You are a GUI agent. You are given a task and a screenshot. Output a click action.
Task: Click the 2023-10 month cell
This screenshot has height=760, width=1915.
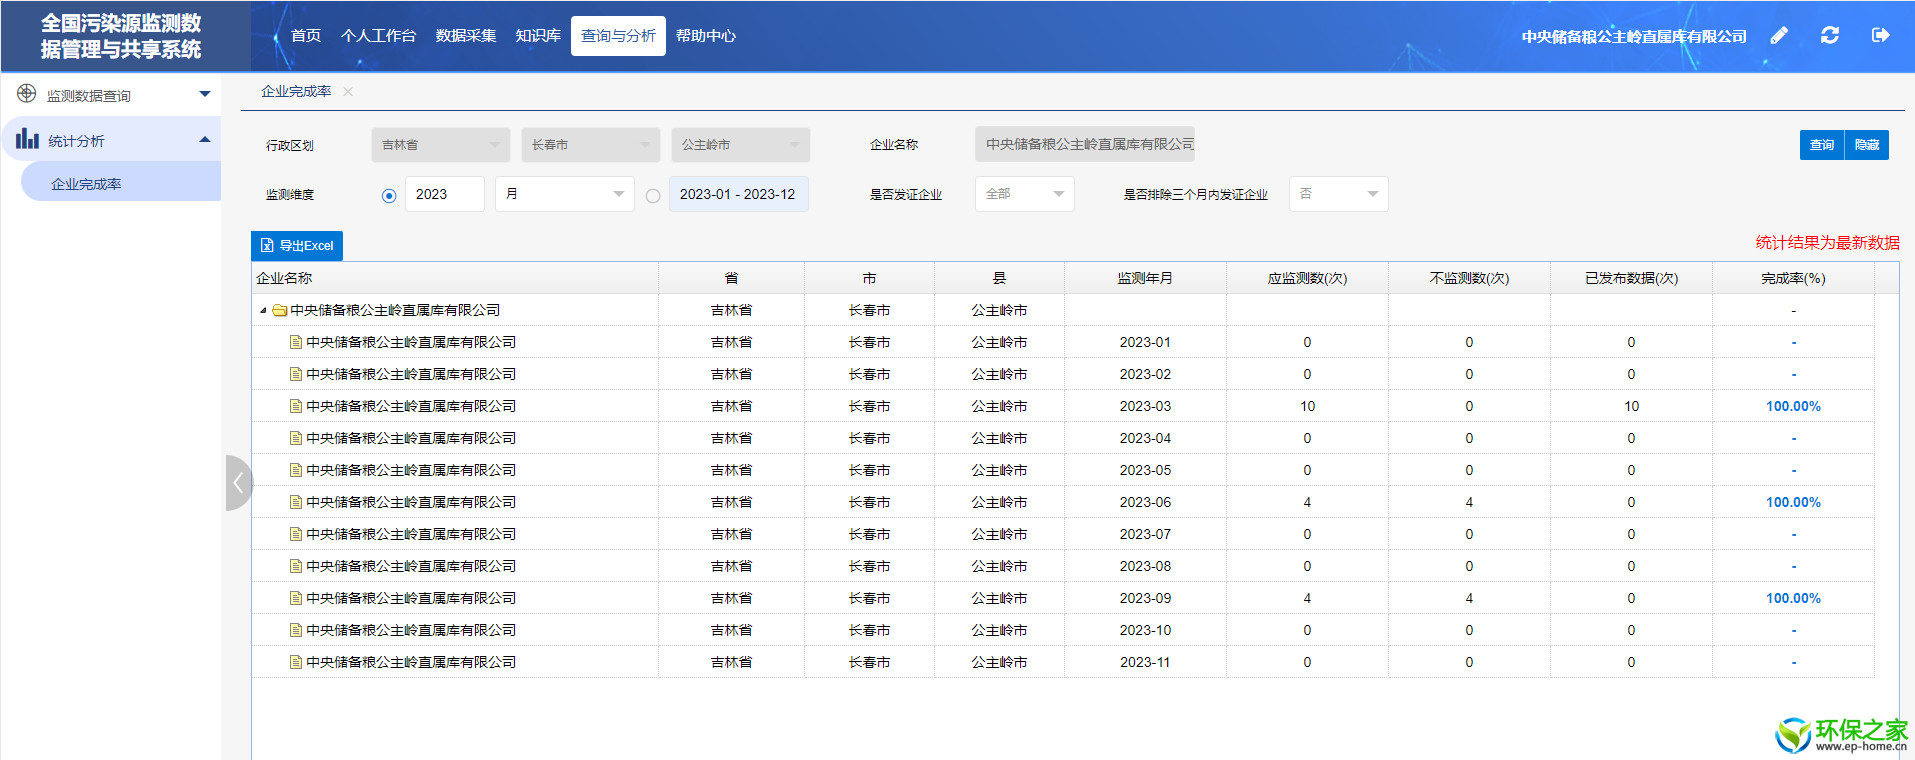[x=1145, y=630]
